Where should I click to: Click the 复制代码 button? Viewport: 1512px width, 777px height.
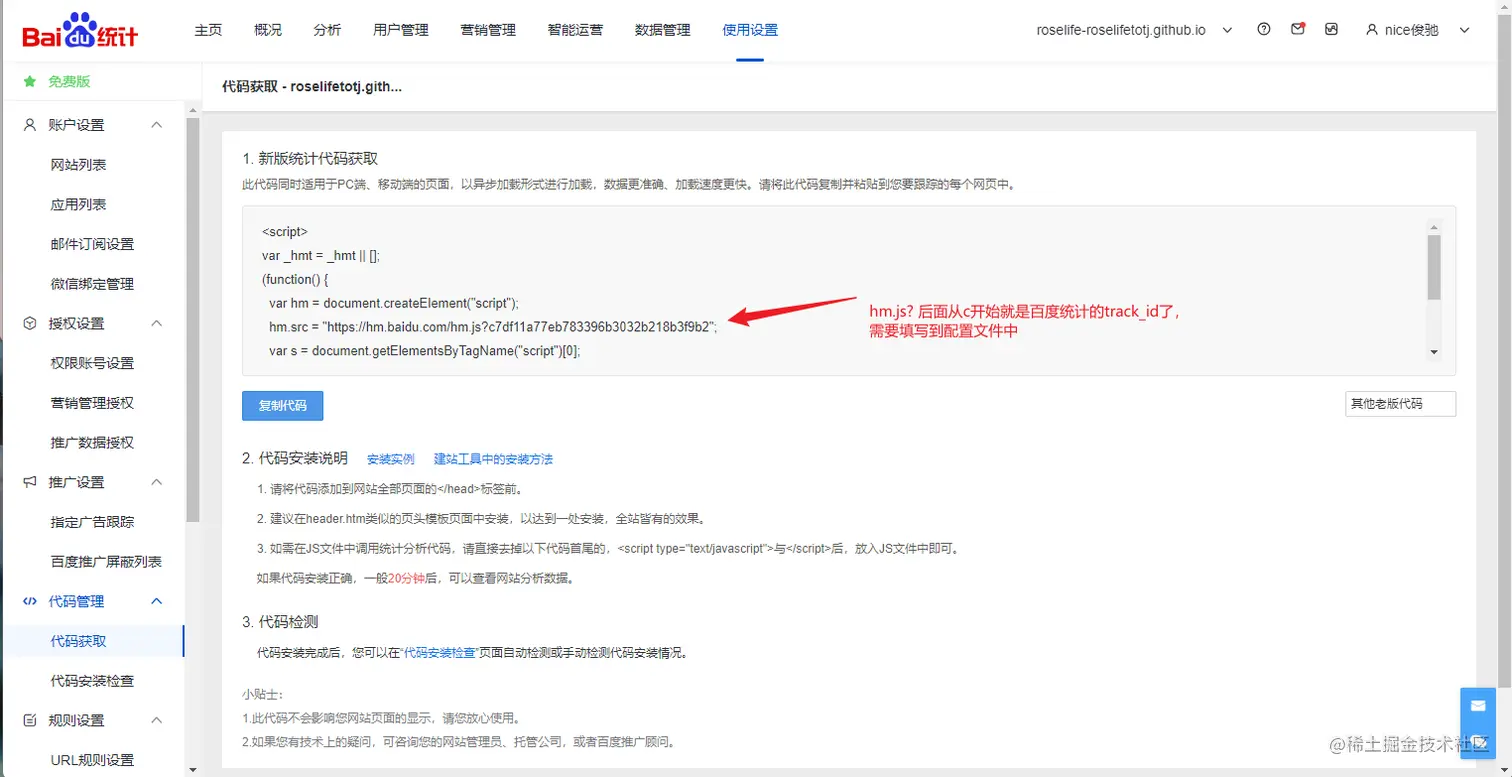[283, 406]
